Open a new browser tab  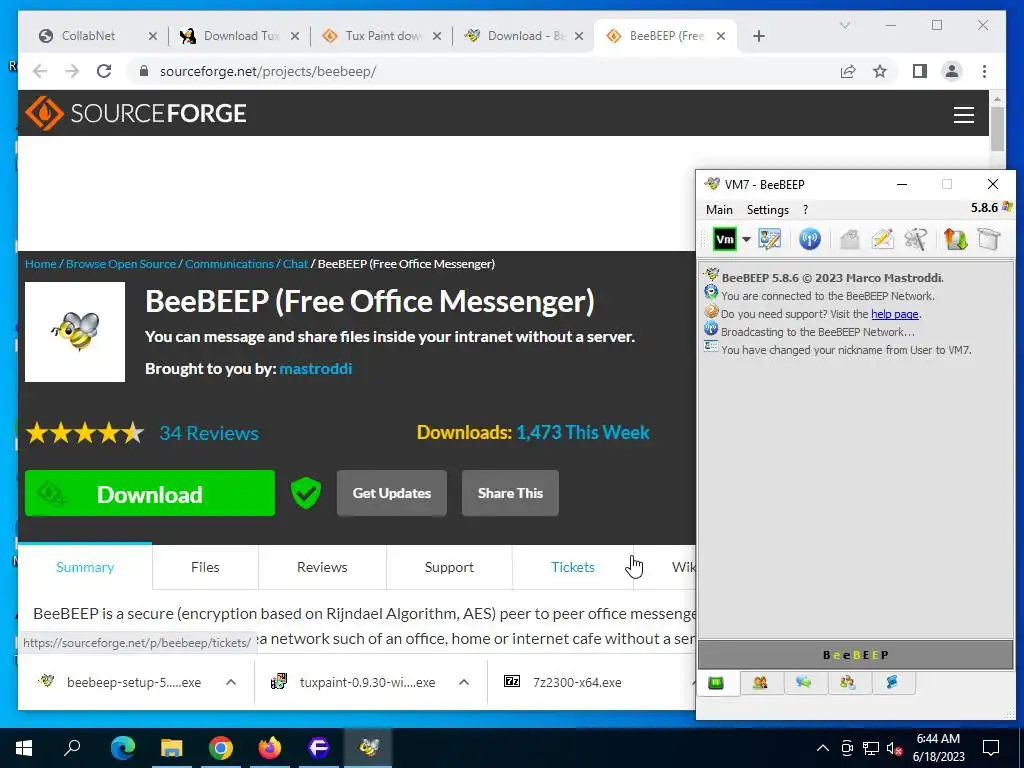tap(758, 36)
